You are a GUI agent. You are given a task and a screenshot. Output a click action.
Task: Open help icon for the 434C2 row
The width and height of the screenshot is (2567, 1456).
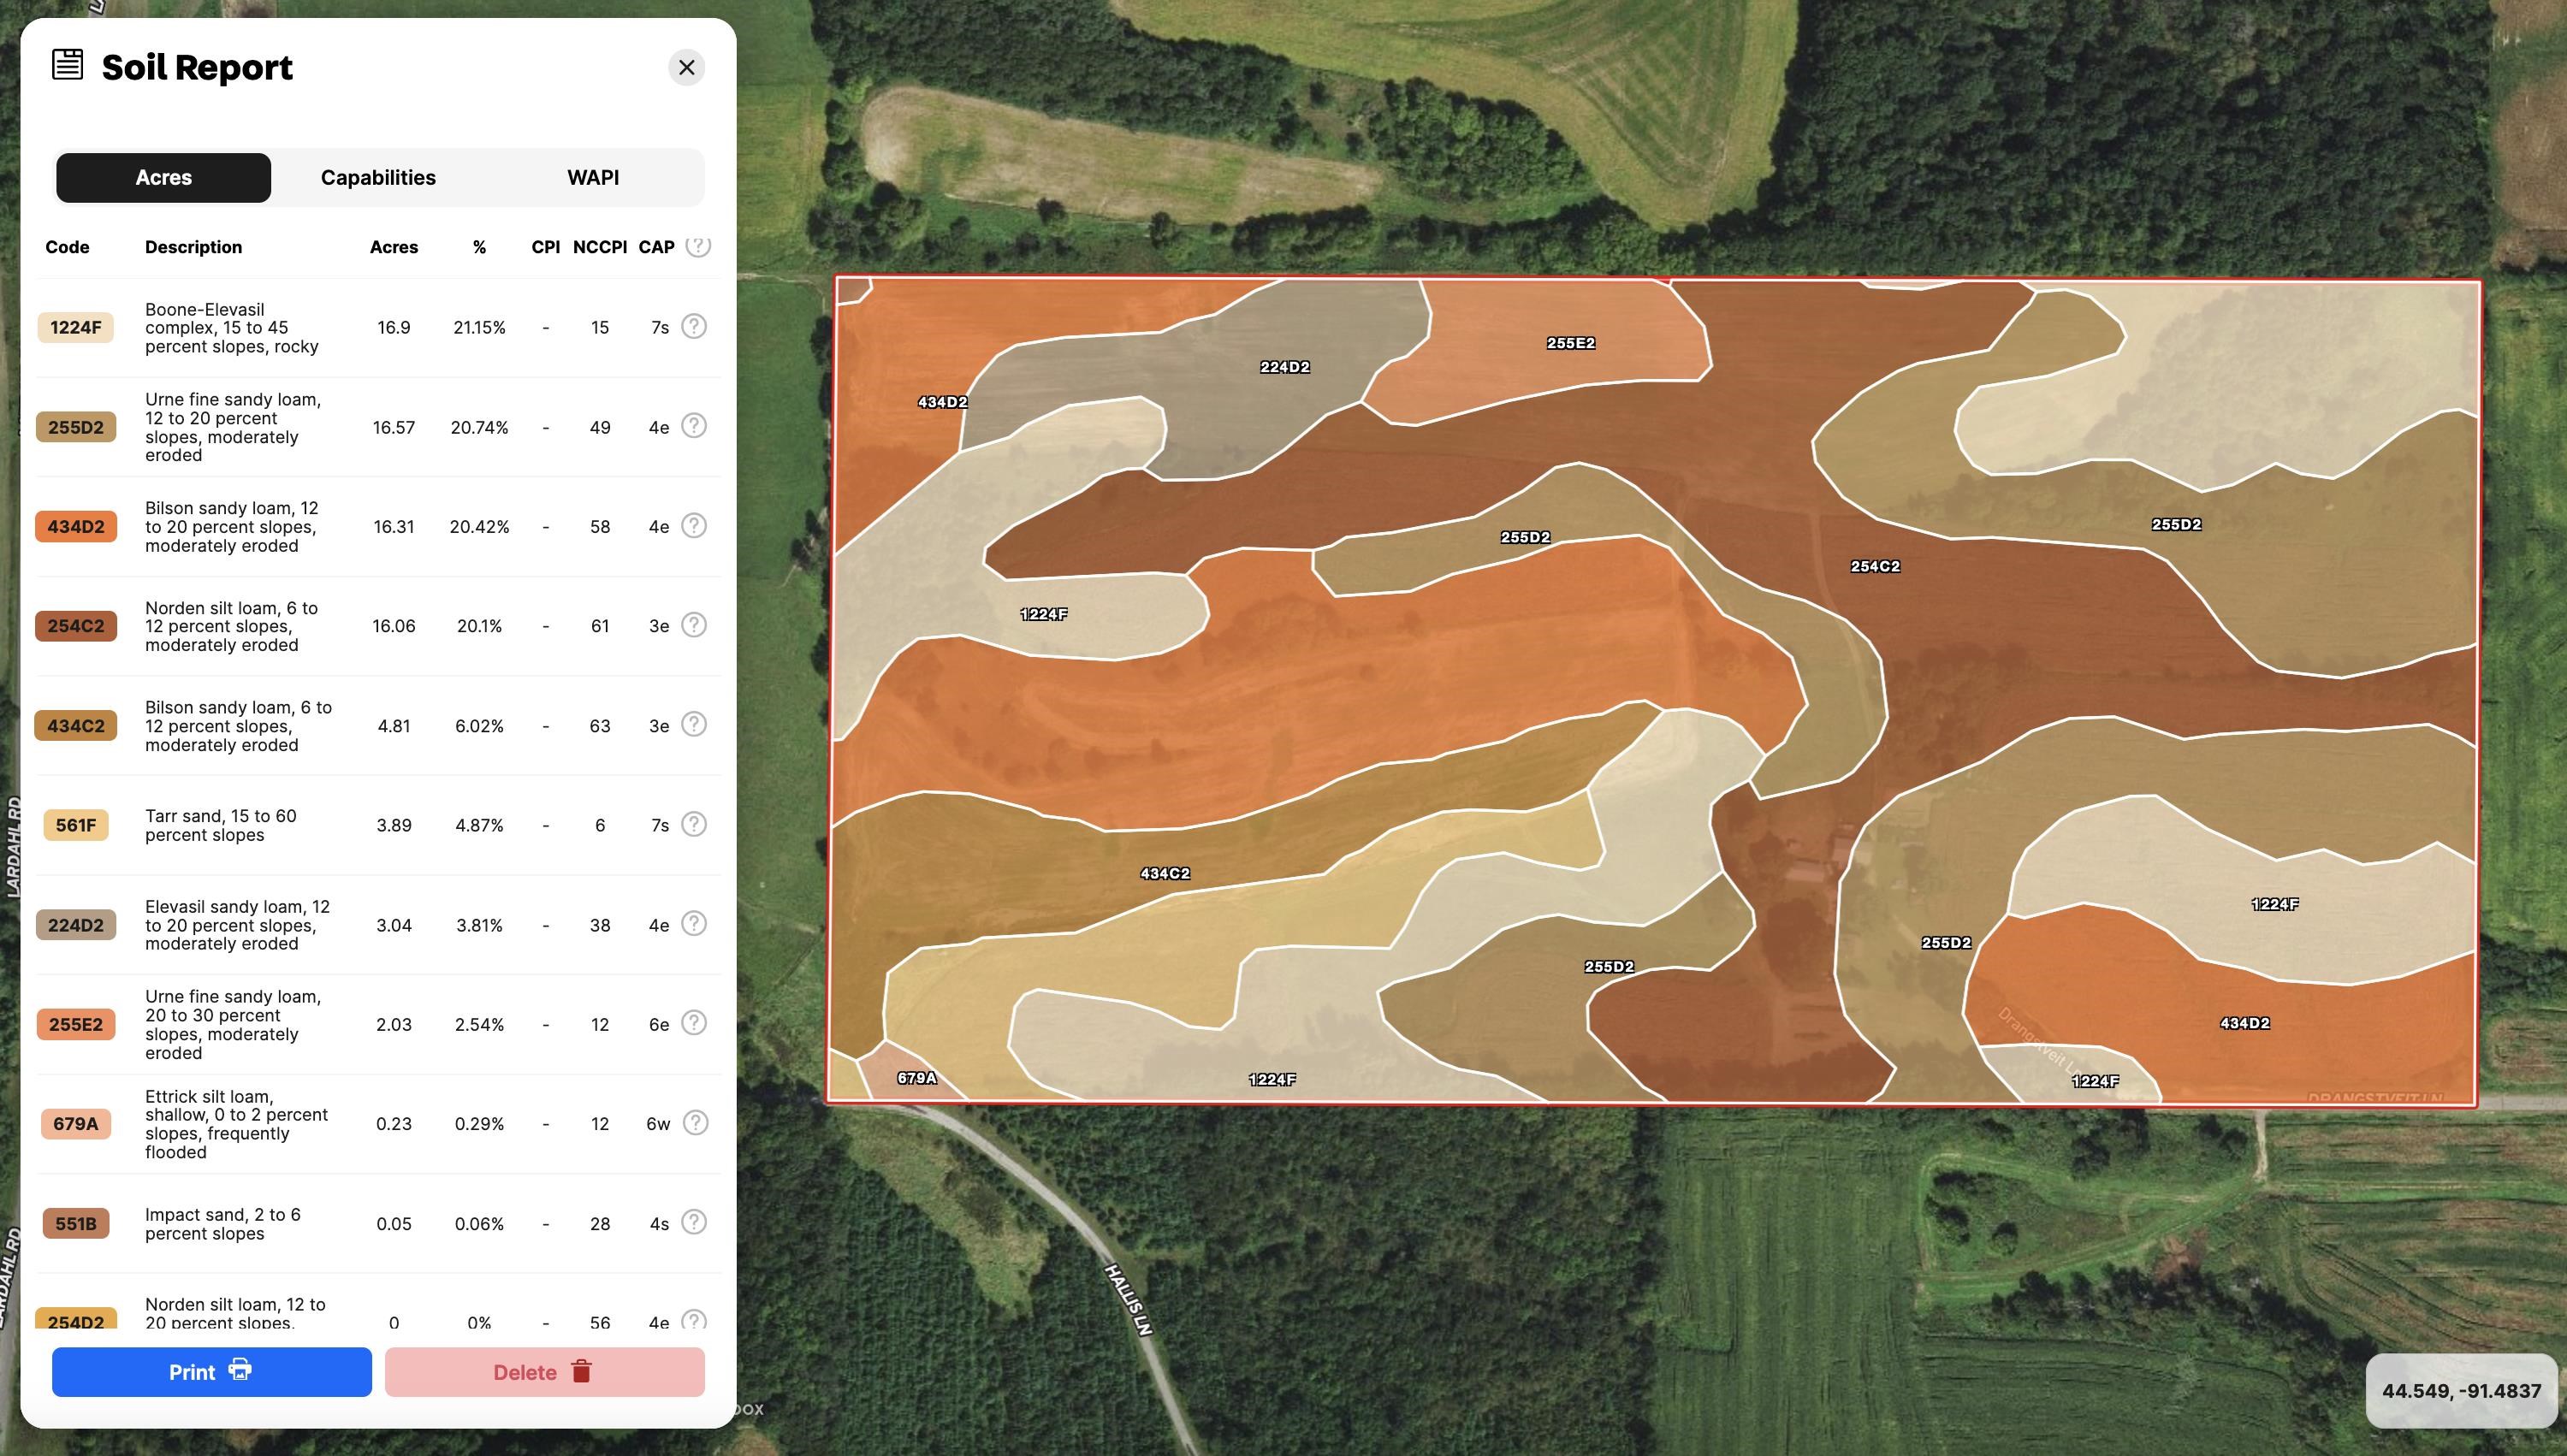[x=694, y=724]
